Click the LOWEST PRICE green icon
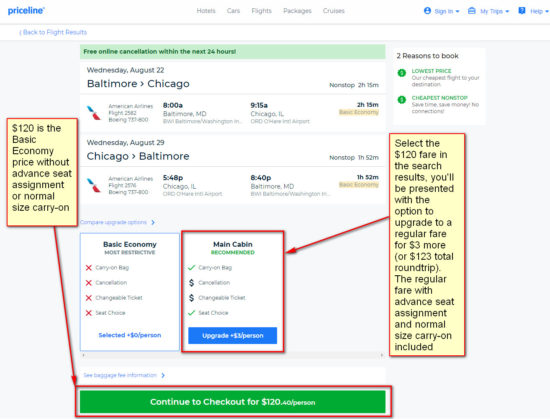The image size is (550, 419). [x=402, y=73]
